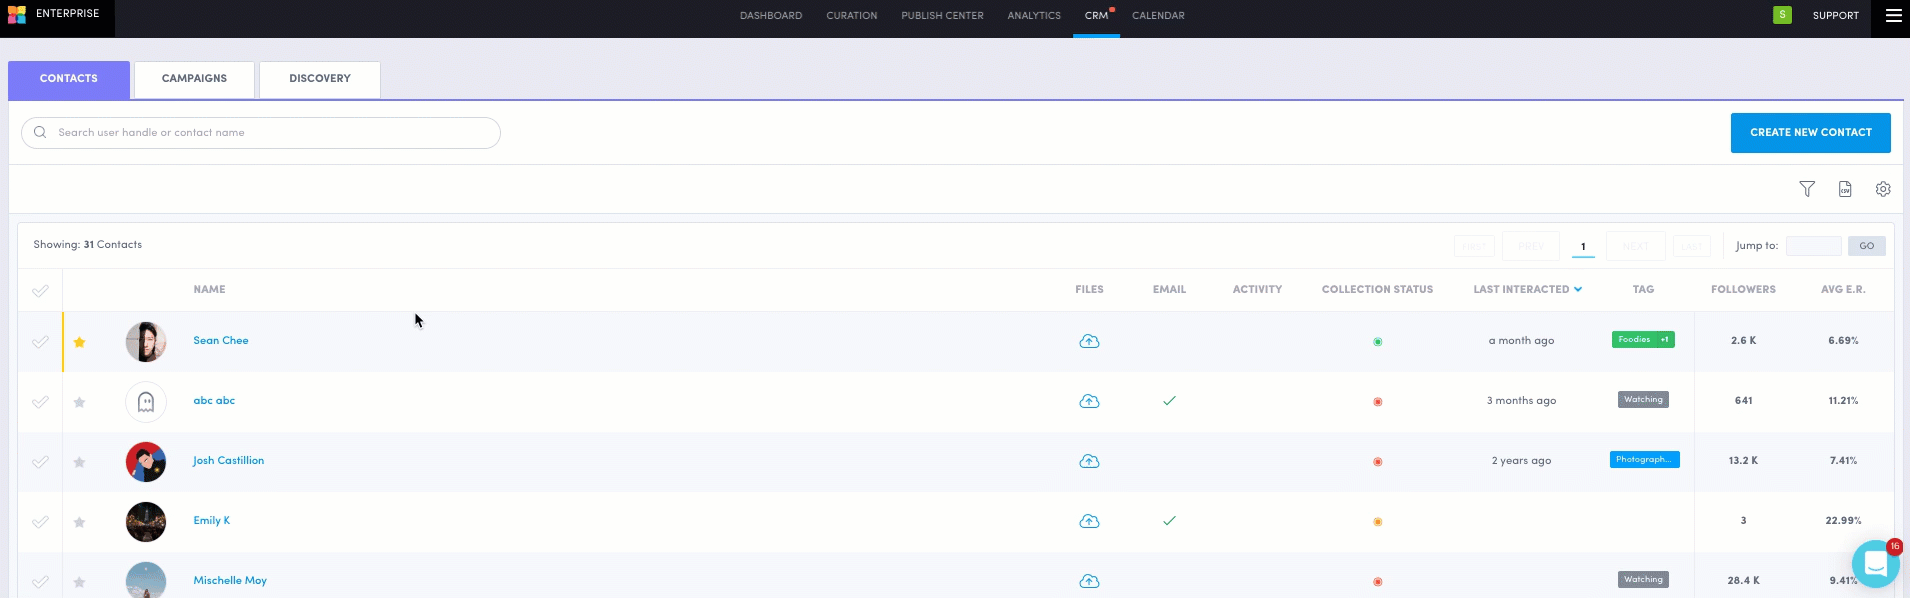
Task: Open the green S account menu
Action: pyautogui.click(x=1782, y=15)
